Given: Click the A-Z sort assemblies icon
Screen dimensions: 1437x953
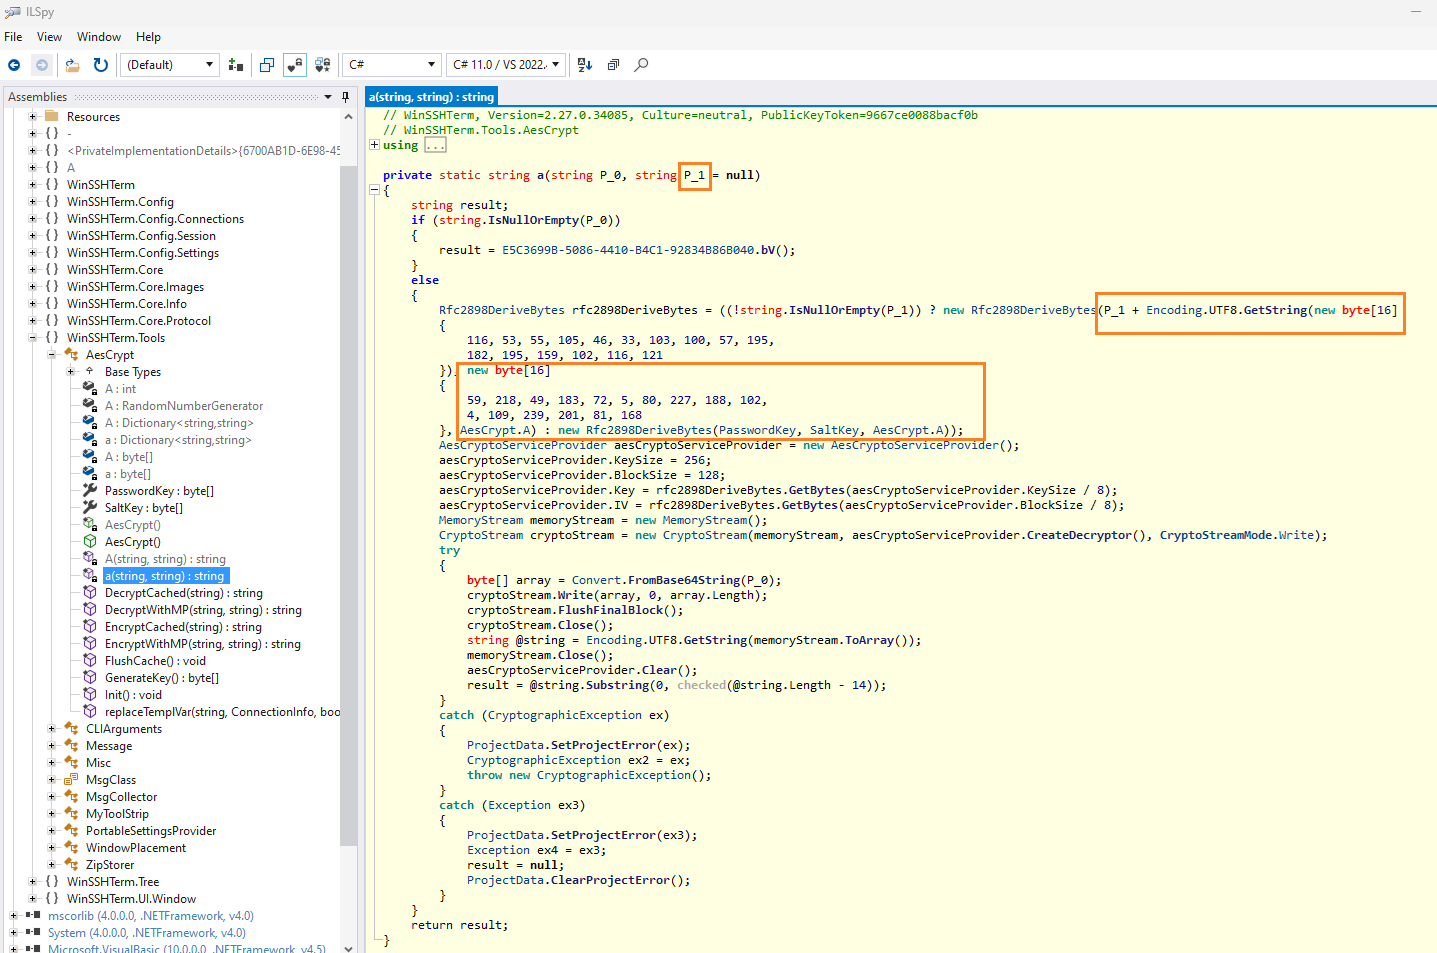Looking at the screenshot, I should tap(585, 65).
